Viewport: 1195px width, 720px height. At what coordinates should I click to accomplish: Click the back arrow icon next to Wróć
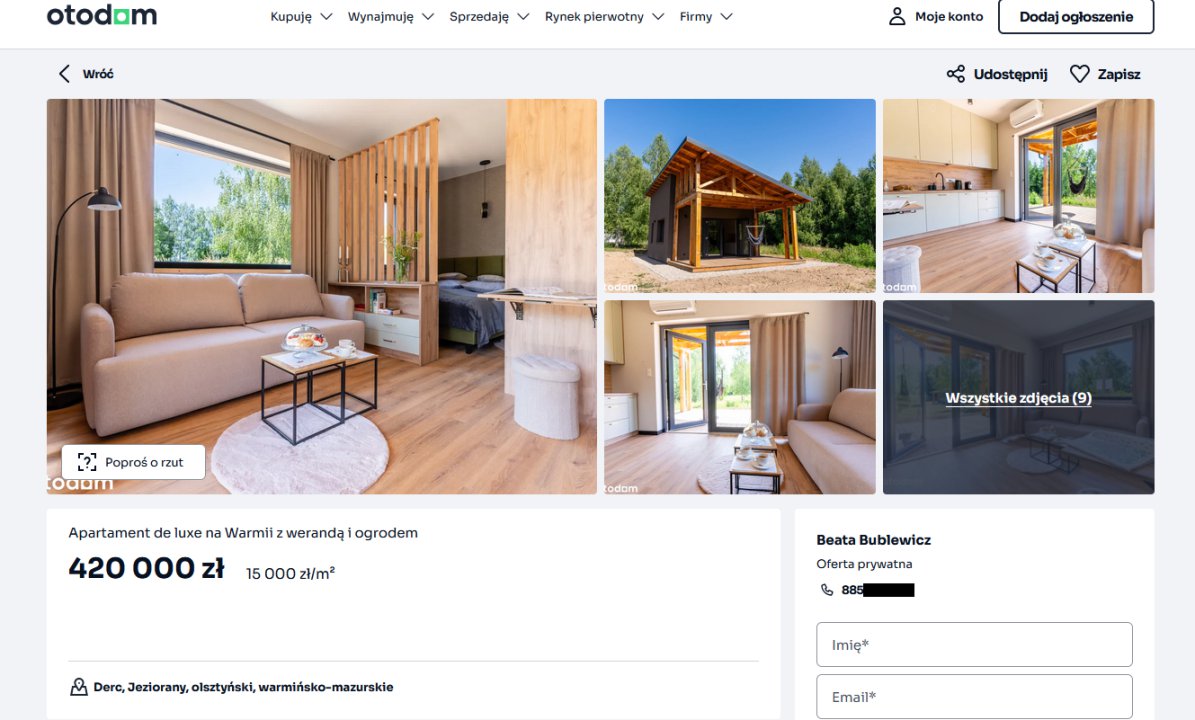point(64,74)
